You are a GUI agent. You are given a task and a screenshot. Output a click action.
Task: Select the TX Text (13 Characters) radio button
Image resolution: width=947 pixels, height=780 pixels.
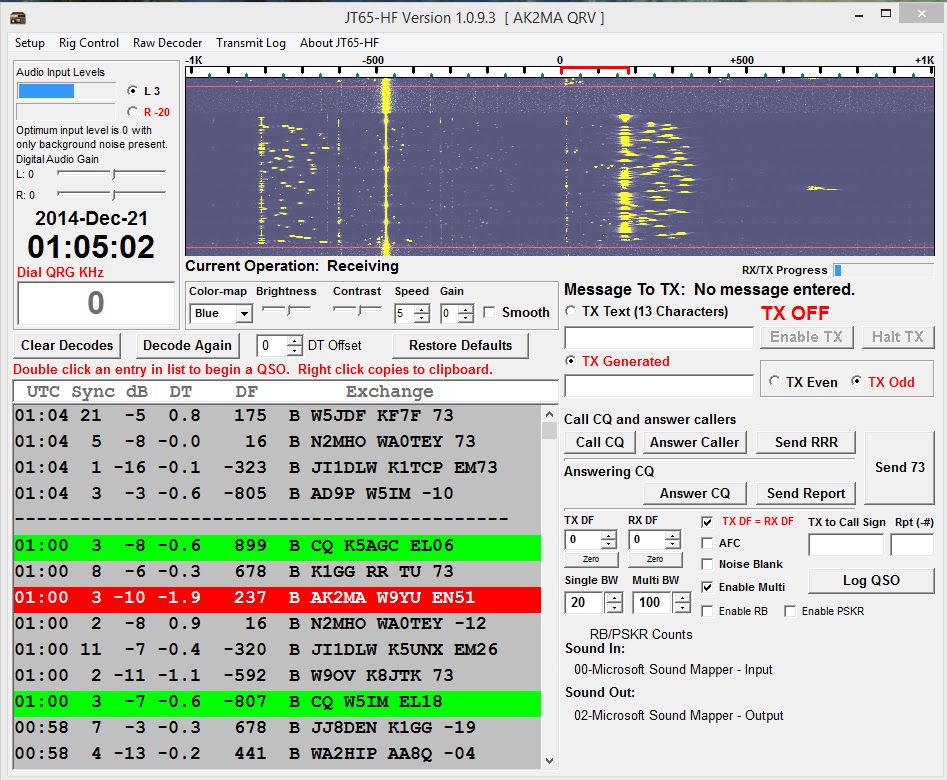coord(570,311)
